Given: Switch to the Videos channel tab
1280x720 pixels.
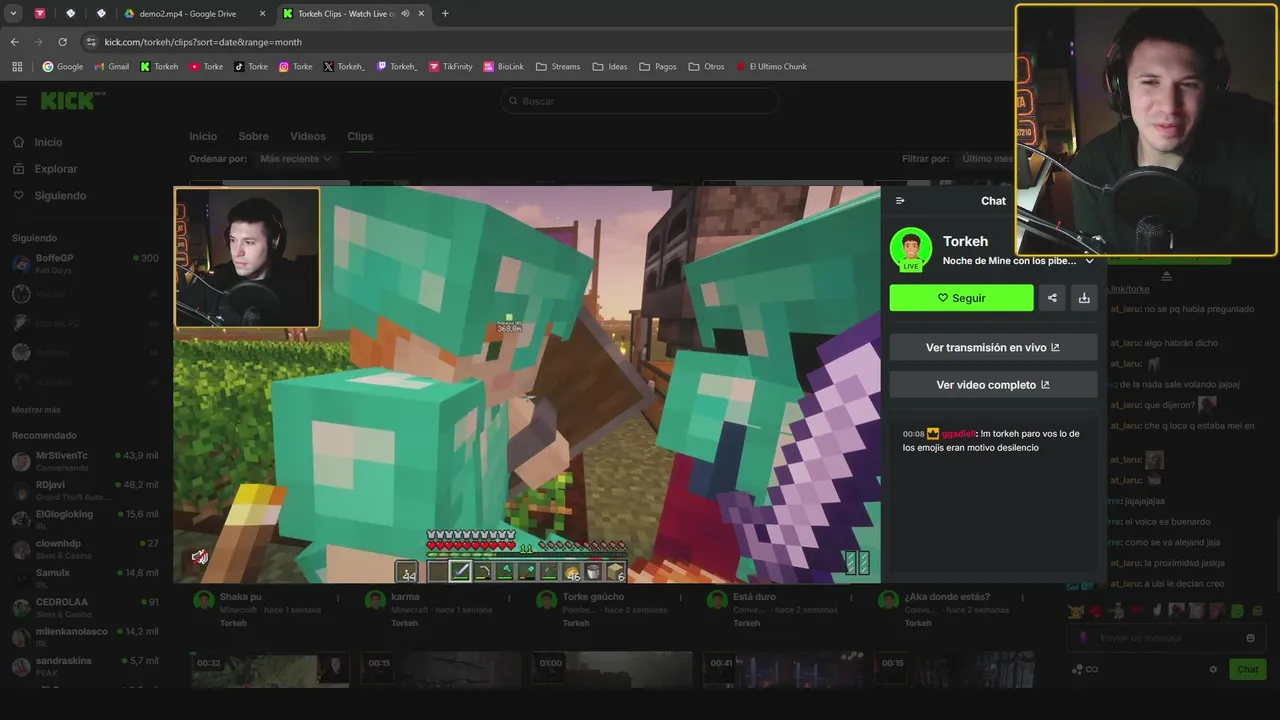Looking at the screenshot, I should point(308,136).
